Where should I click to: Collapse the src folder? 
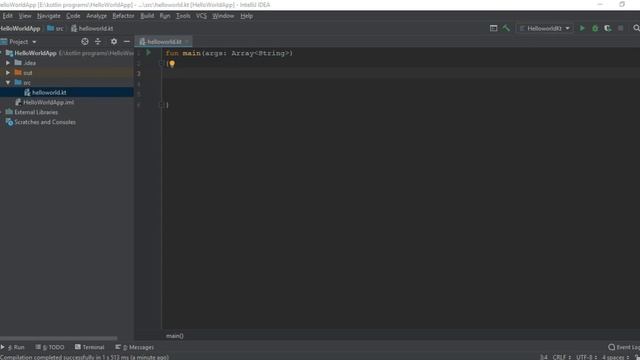pos(8,82)
